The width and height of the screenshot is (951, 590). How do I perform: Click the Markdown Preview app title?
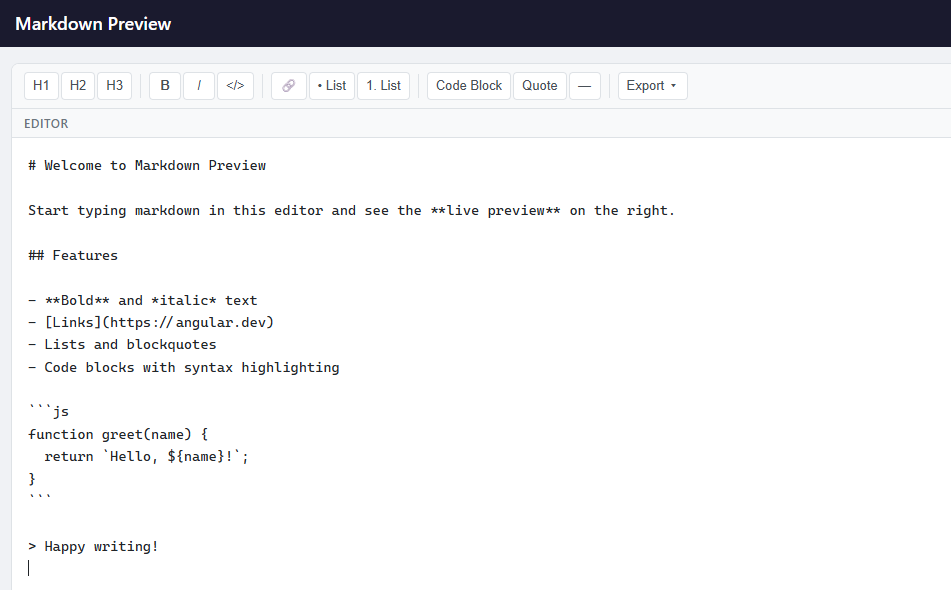pos(93,24)
